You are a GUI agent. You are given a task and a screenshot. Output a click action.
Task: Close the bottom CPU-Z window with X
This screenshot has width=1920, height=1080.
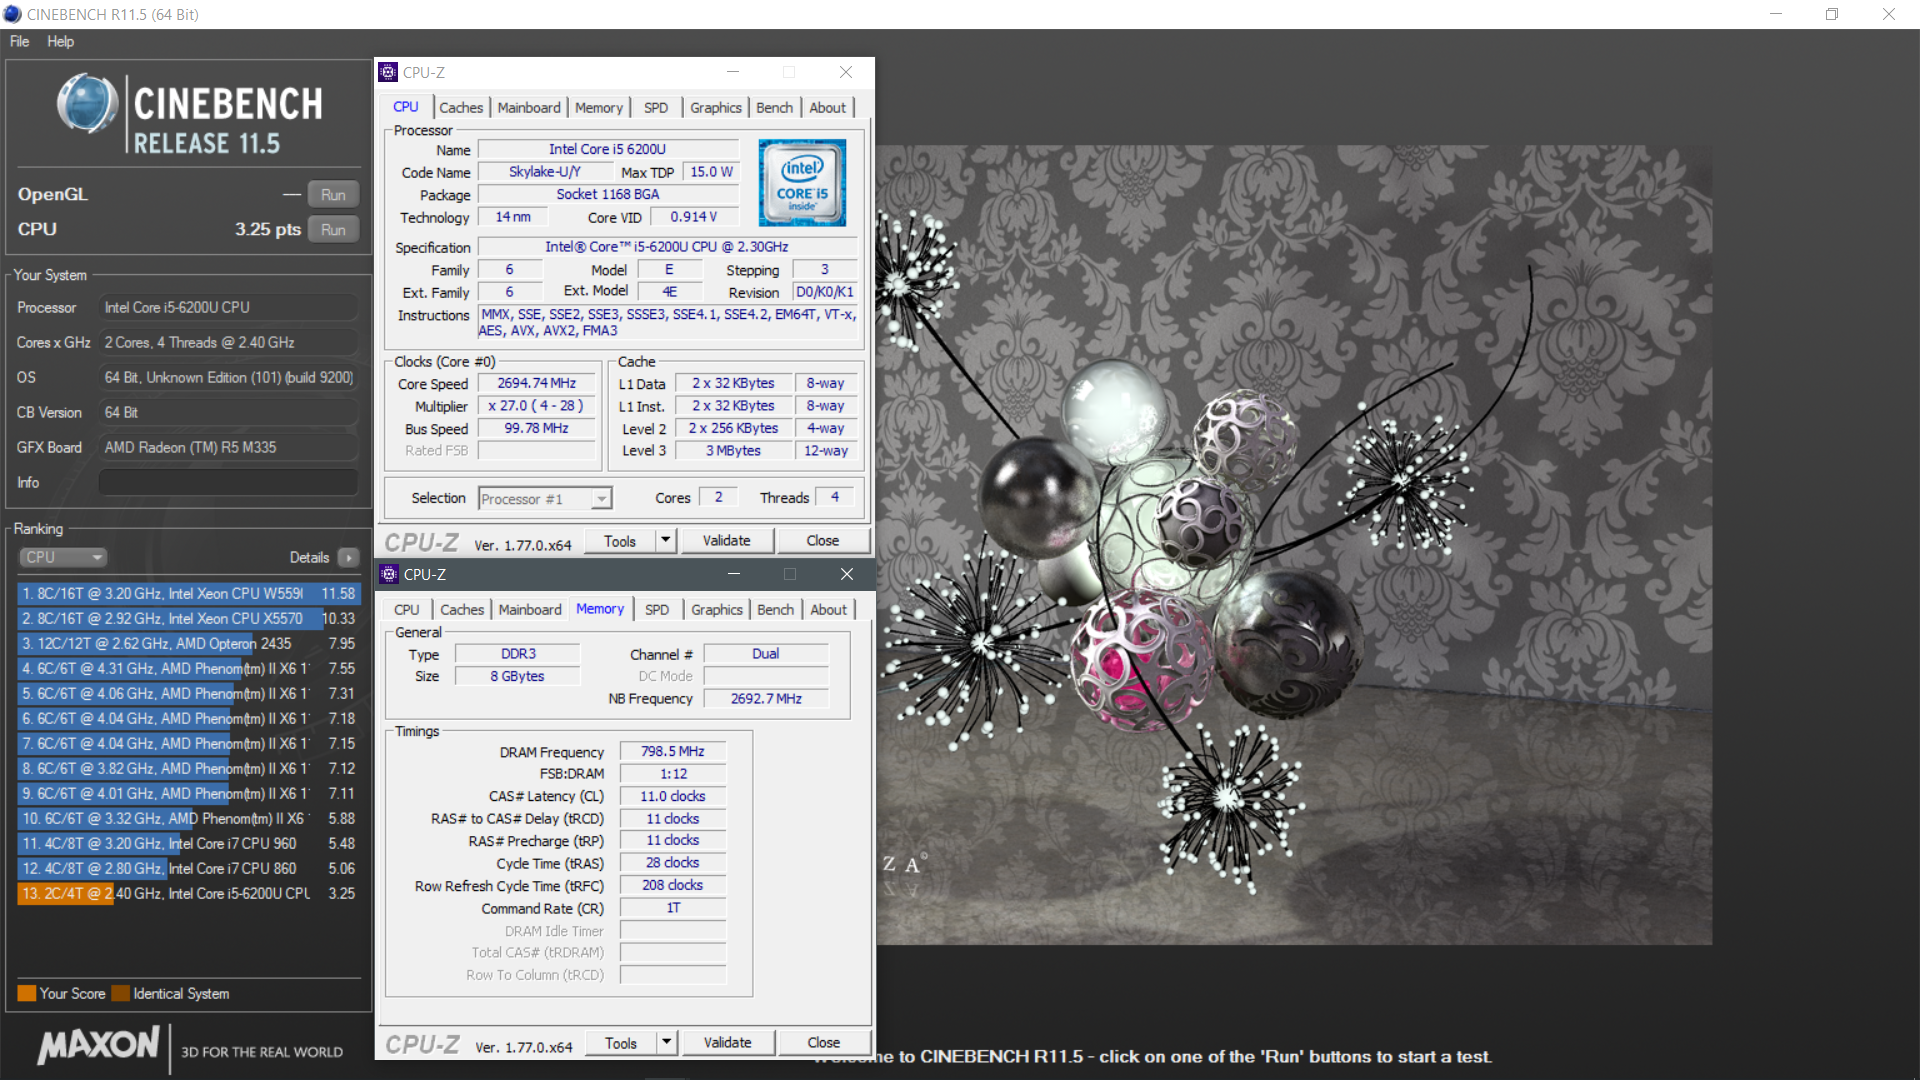click(847, 574)
